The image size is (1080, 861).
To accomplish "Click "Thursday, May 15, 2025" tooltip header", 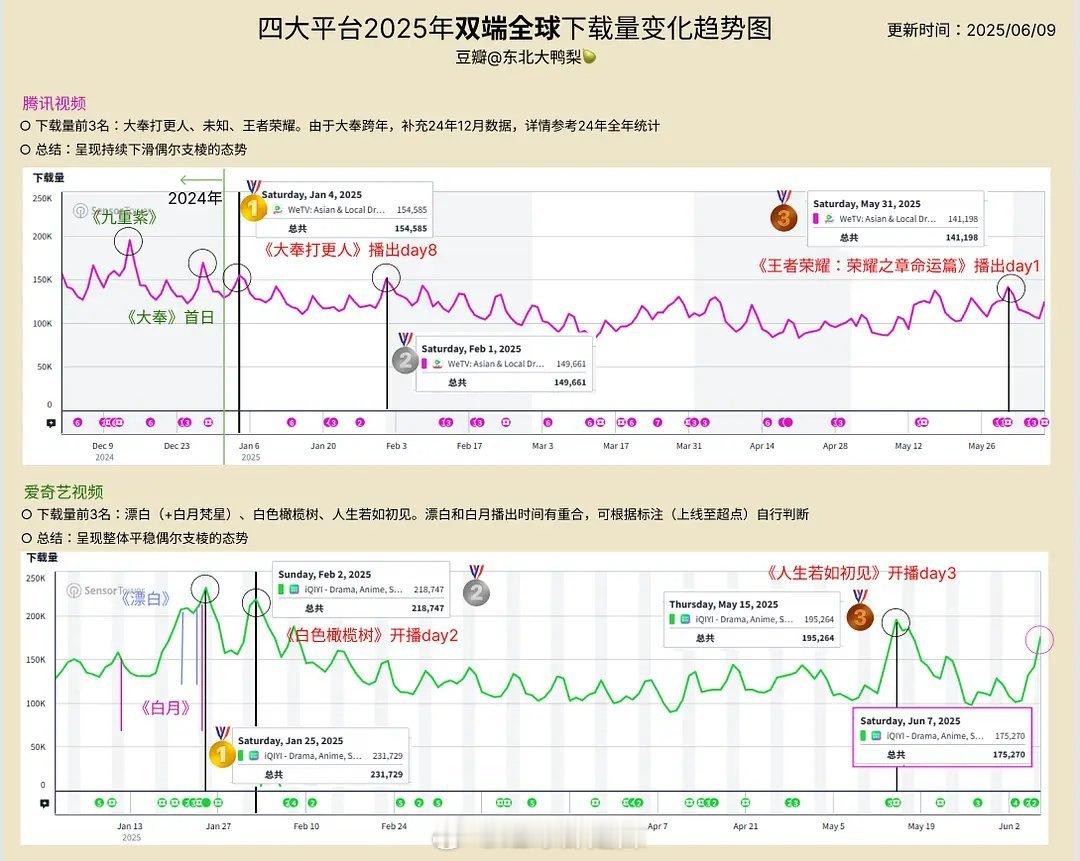I will click(x=723, y=604).
